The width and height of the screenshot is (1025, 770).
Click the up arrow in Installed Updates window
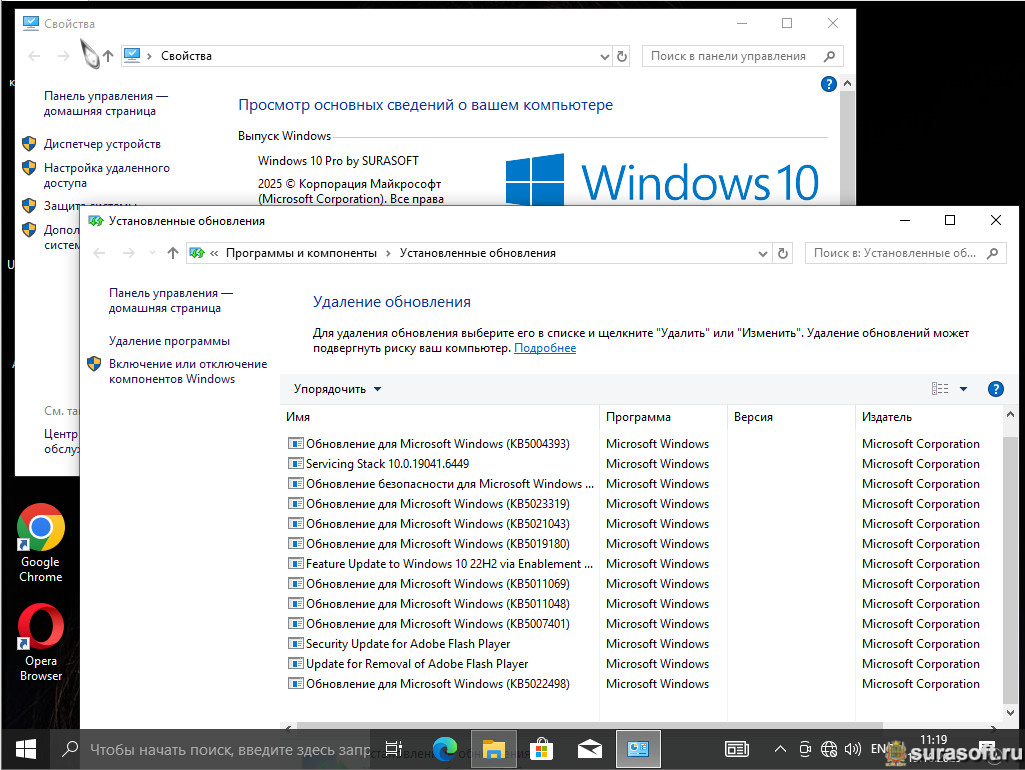pos(173,253)
